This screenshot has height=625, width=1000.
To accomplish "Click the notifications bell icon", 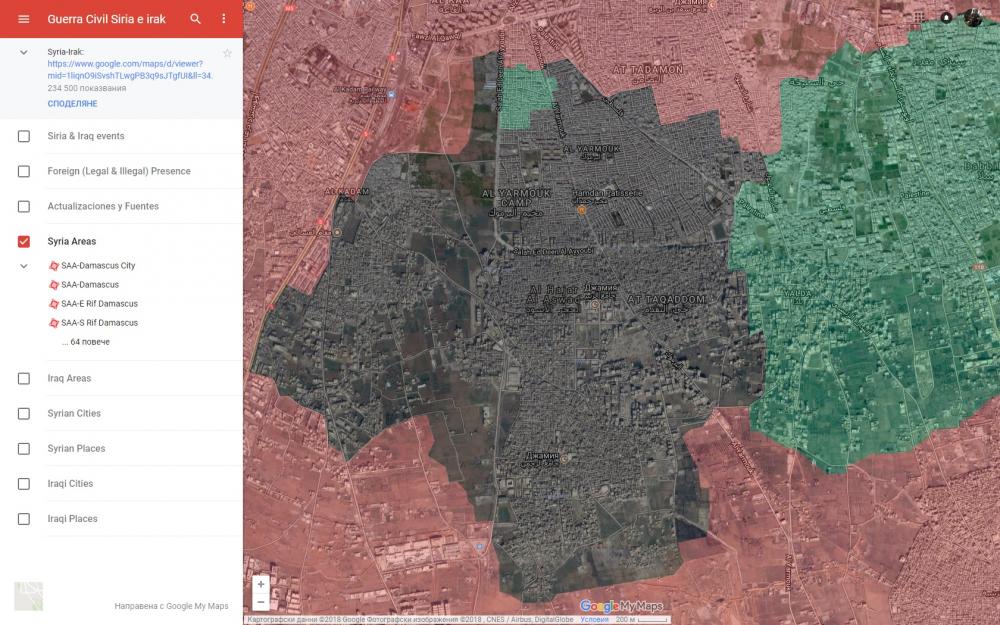I will 946,17.
